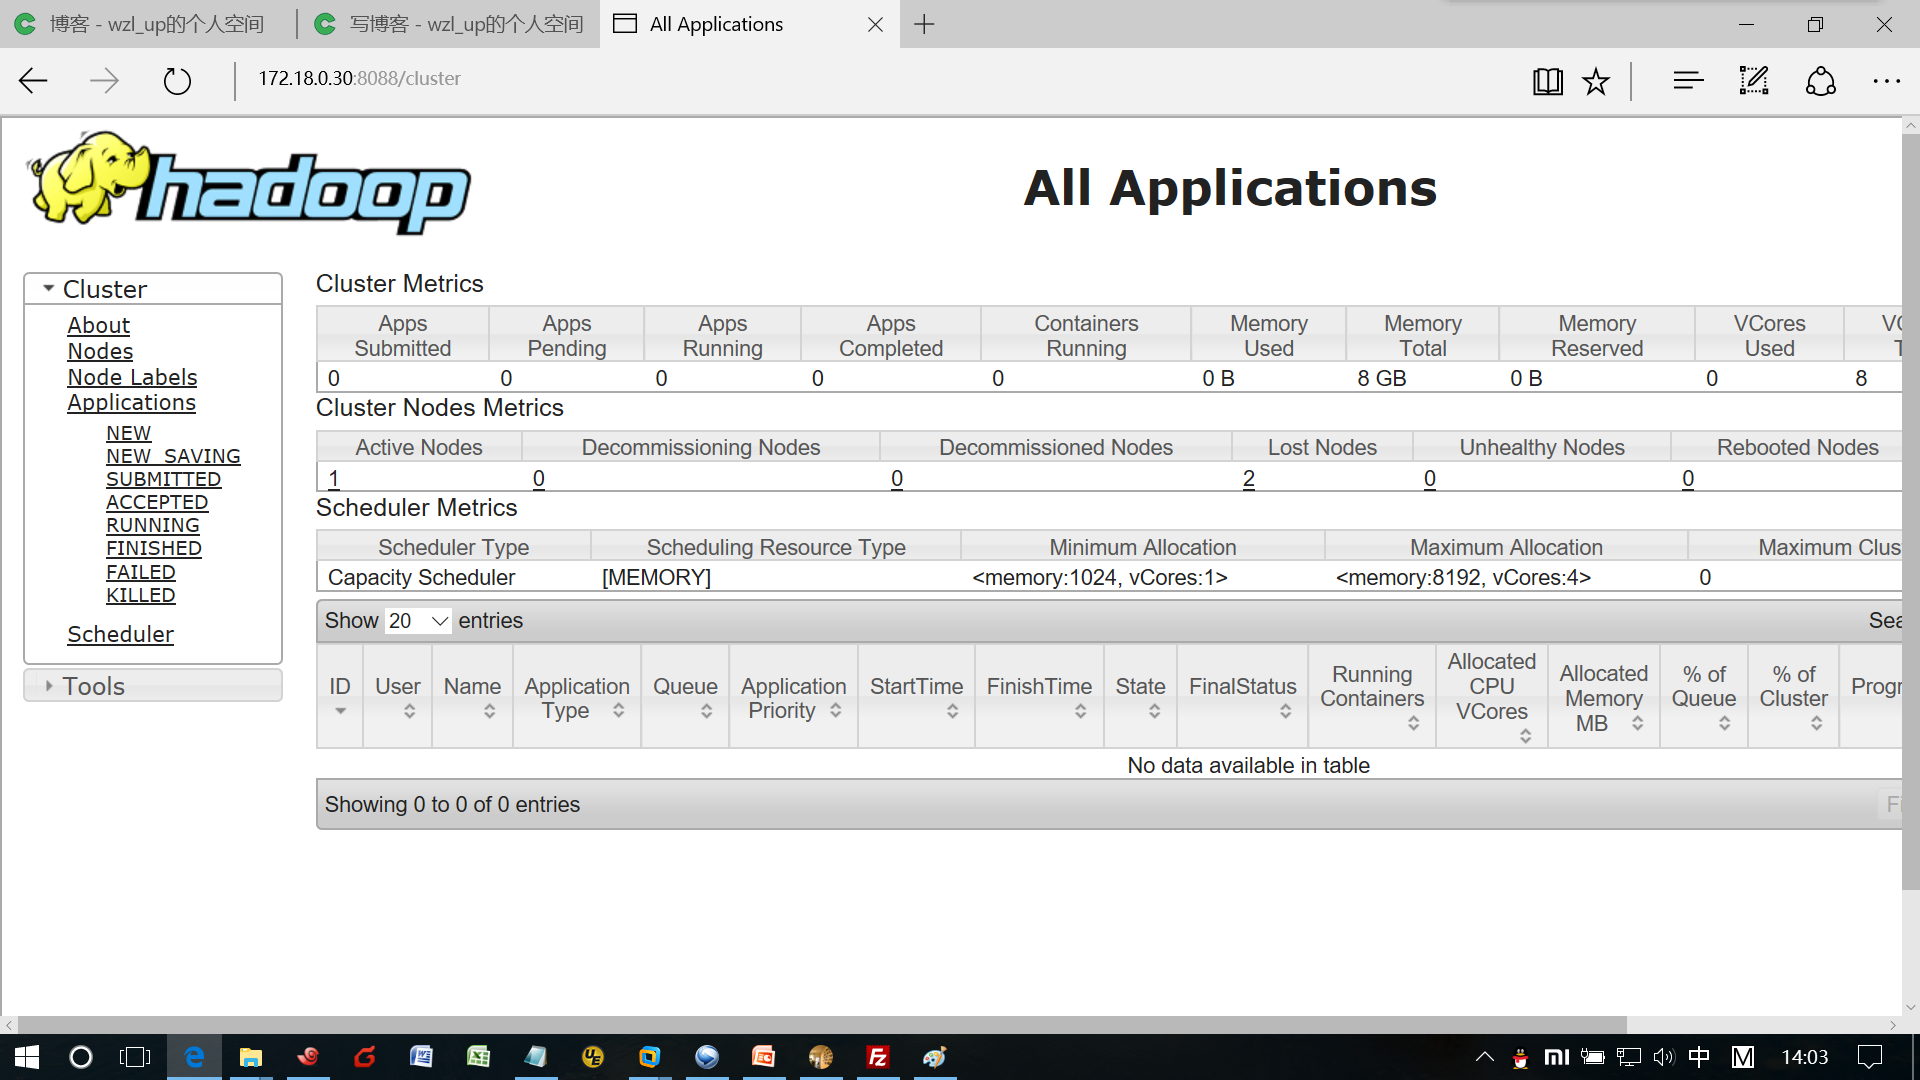Viewport: 1920px width, 1080px height.
Task: Filter applications by SUBMITTED state
Action: pyautogui.click(x=163, y=479)
